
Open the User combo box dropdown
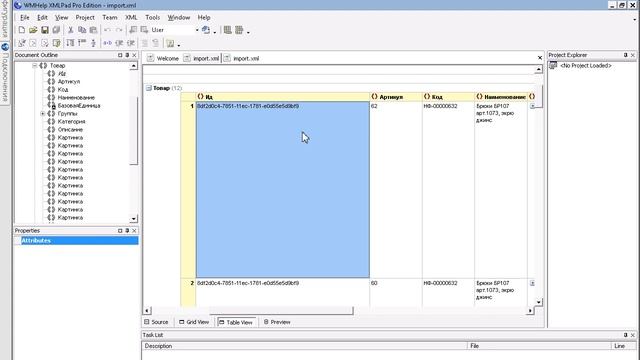pos(197,30)
